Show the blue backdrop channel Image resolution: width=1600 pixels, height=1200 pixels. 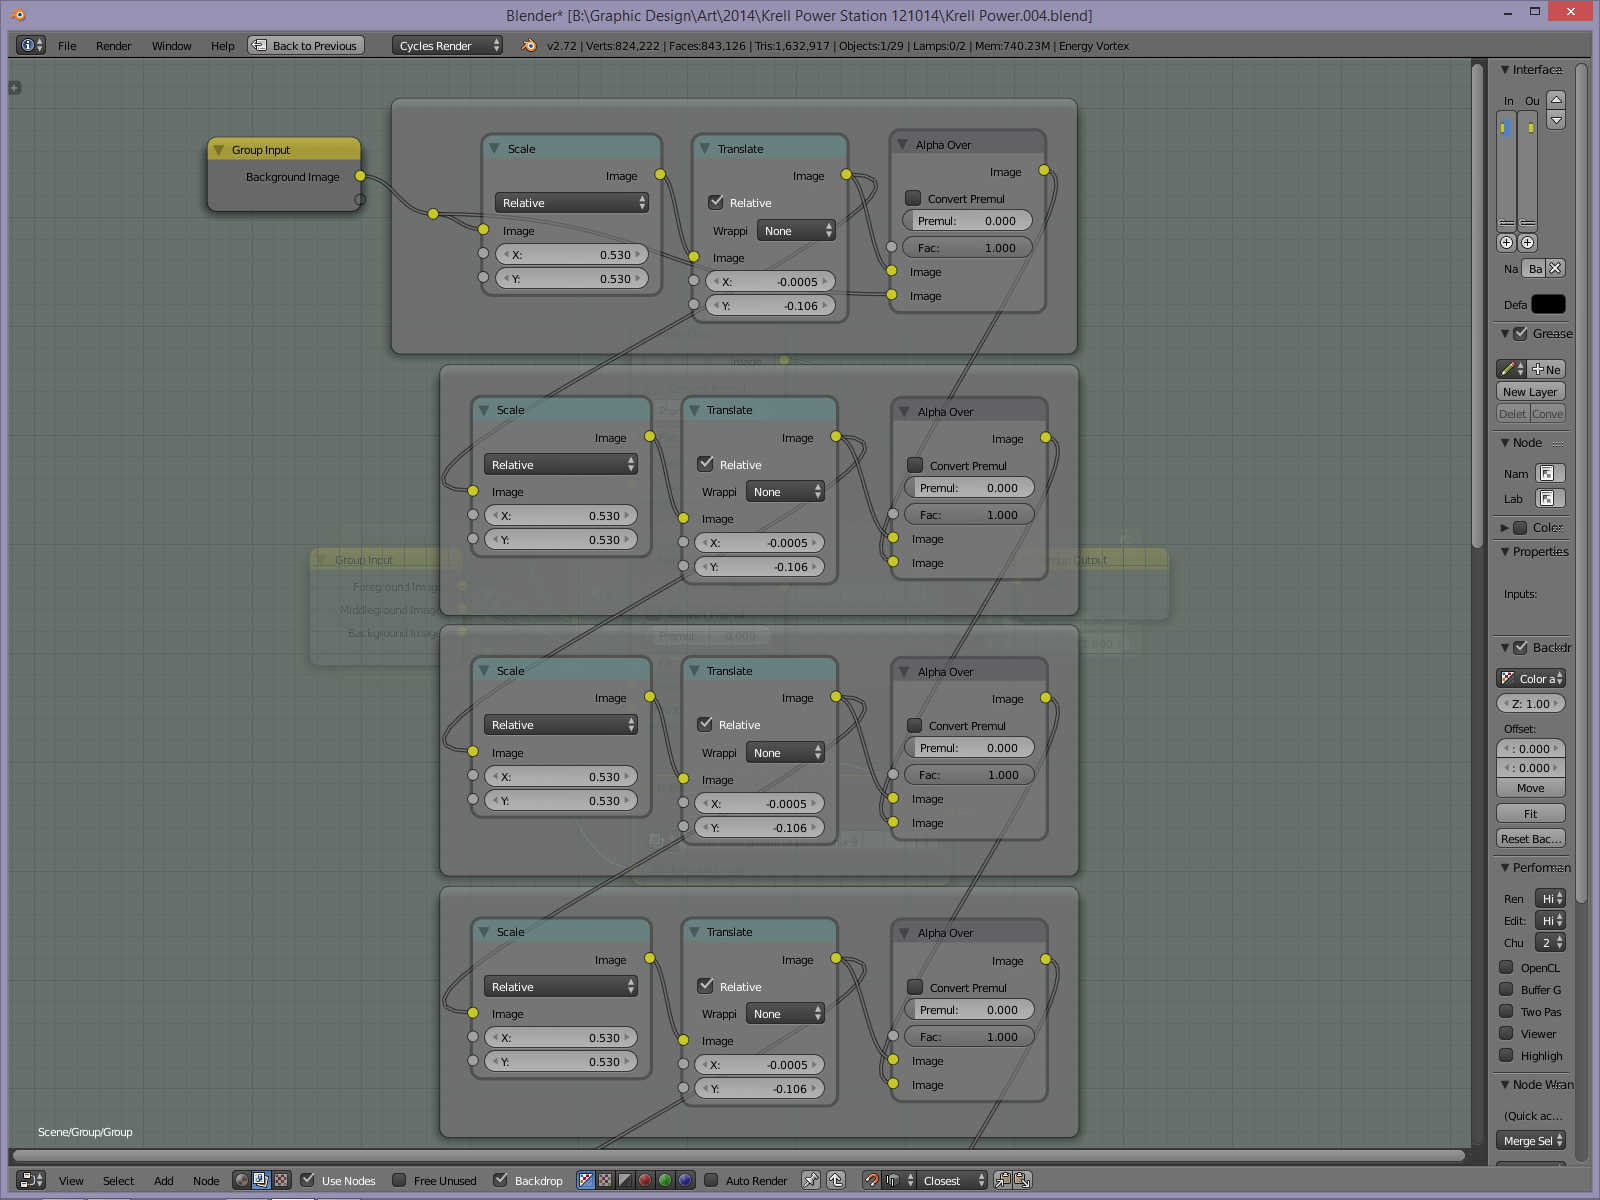(x=685, y=1180)
